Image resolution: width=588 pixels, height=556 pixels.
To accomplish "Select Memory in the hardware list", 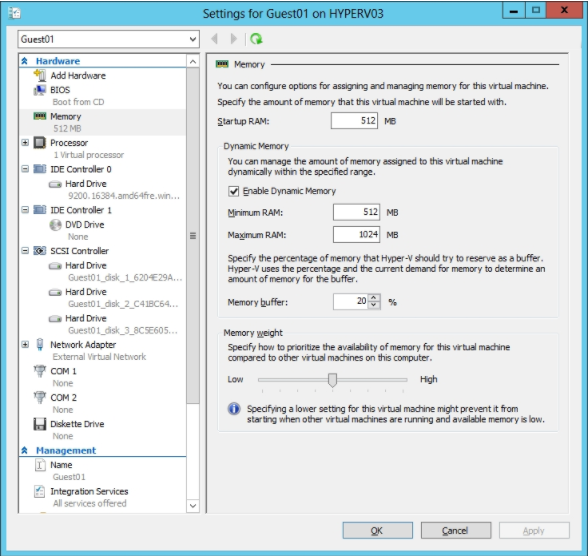I will pos(102,122).
